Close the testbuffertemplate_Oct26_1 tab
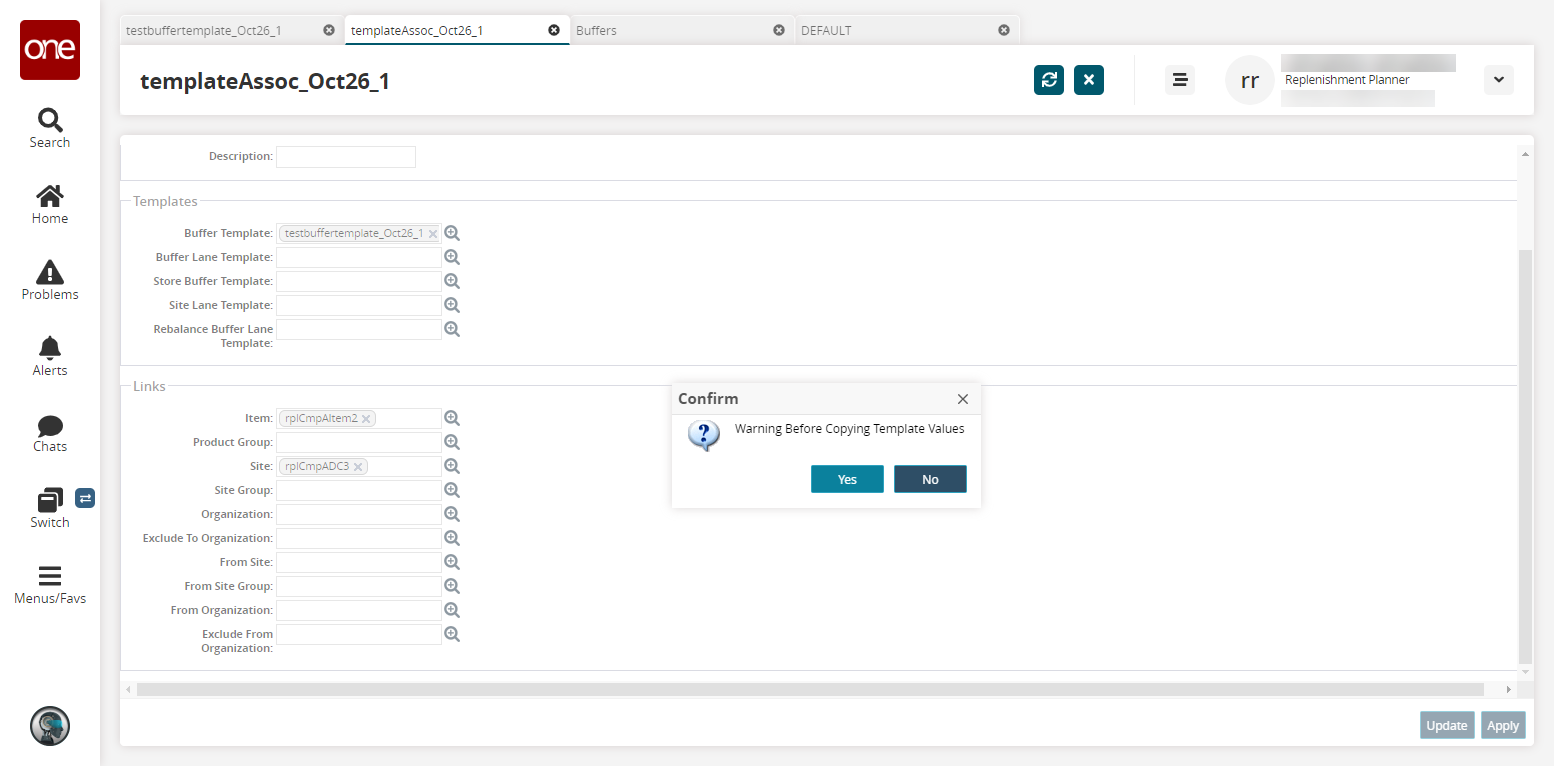This screenshot has height=766, width=1554. pos(329,30)
